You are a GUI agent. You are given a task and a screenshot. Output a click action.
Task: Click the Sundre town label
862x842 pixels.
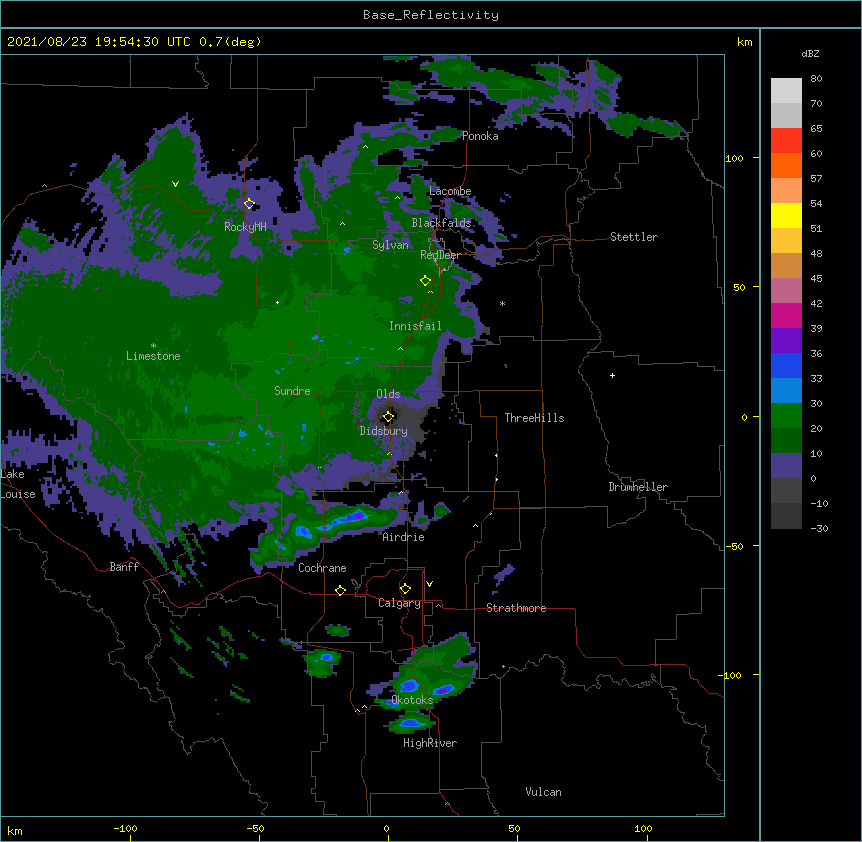tap(292, 391)
